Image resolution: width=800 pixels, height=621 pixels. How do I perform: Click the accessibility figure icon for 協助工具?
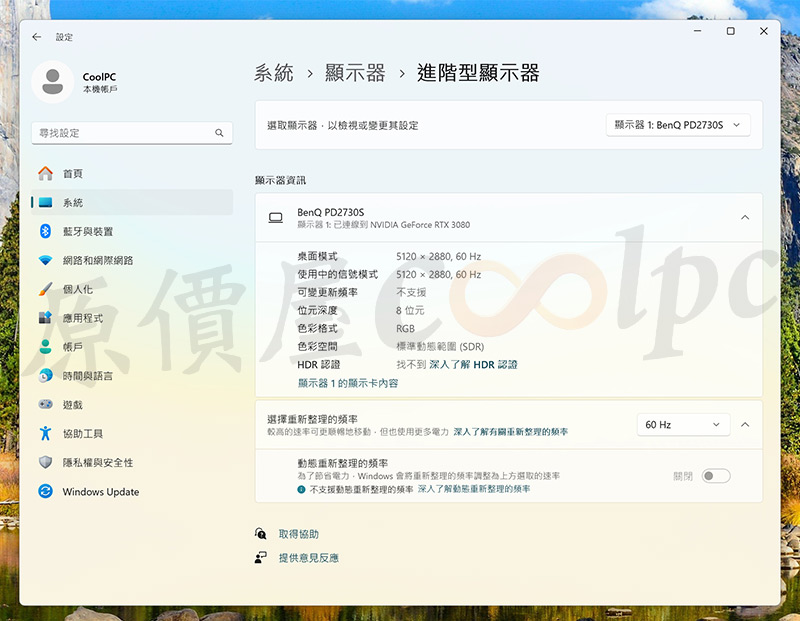[45, 433]
